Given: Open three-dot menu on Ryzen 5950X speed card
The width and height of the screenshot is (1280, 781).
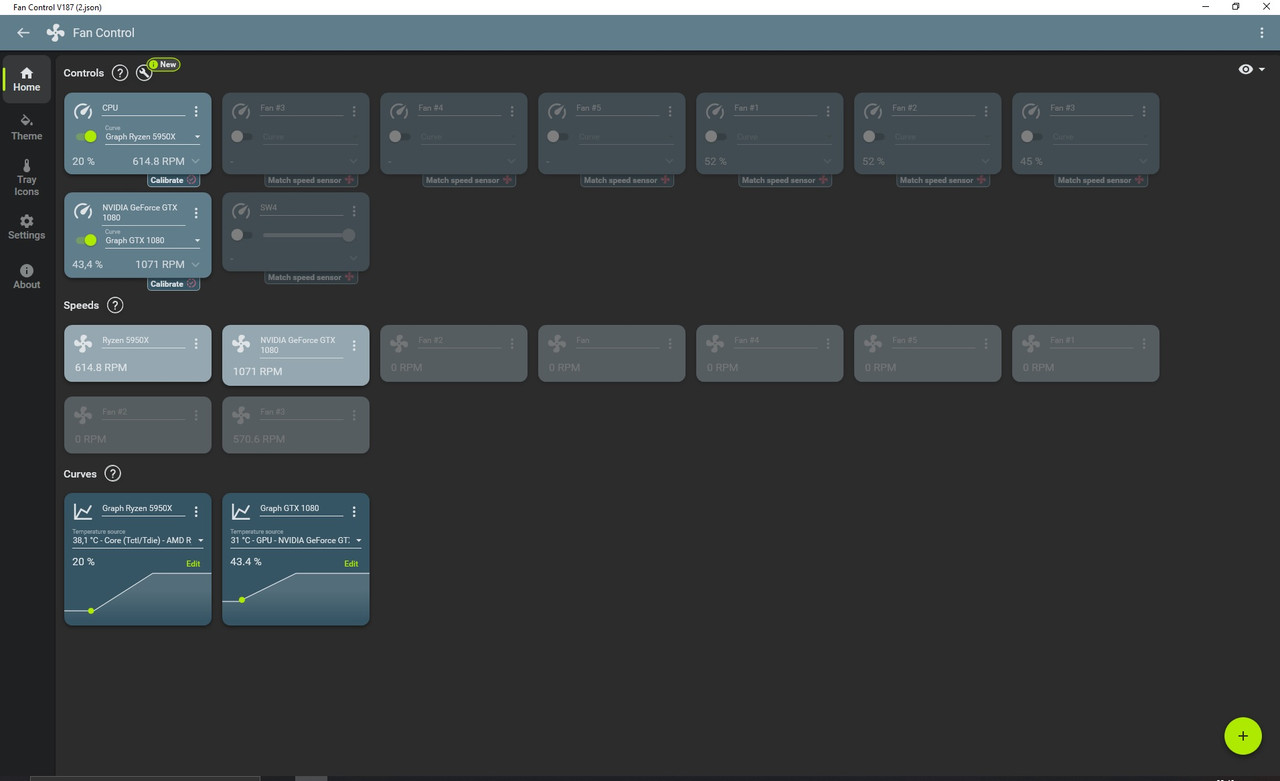Looking at the screenshot, I should point(196,344).
